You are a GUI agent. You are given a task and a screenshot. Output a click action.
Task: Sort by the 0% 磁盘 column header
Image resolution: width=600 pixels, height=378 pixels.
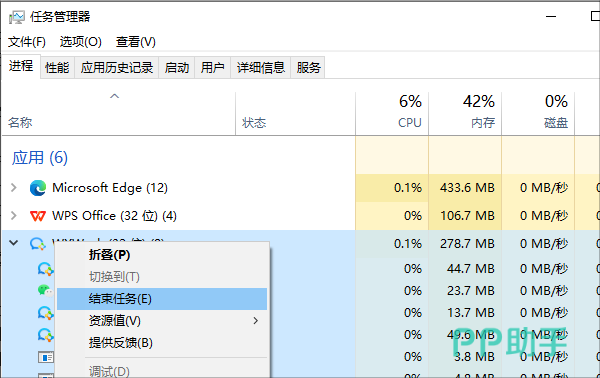(x=538, y=114)
